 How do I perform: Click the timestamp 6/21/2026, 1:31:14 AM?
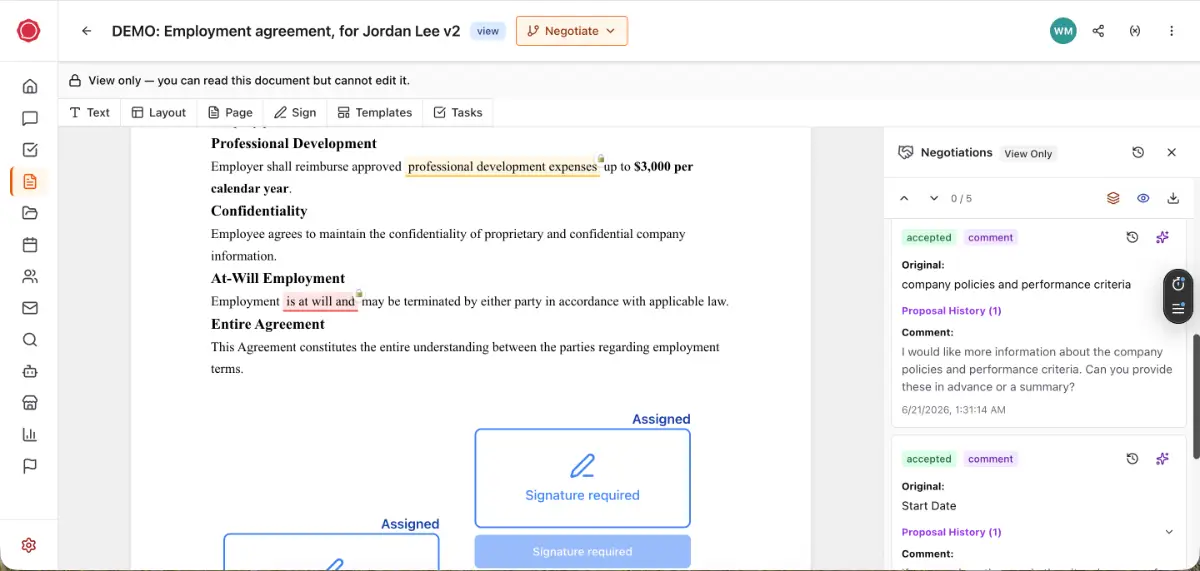(x=953, y=410)
